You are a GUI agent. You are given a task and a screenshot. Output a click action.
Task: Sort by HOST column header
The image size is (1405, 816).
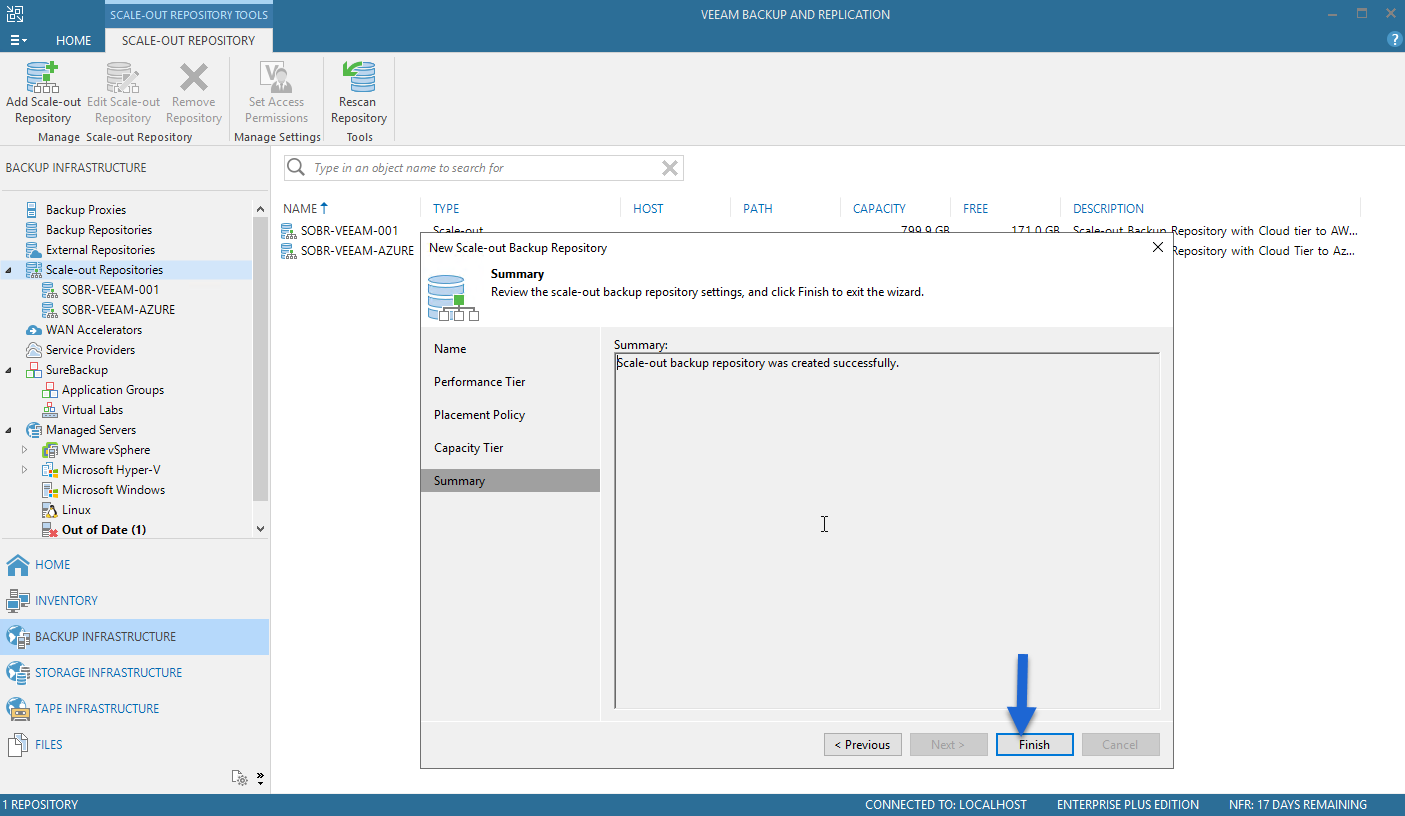648,209
